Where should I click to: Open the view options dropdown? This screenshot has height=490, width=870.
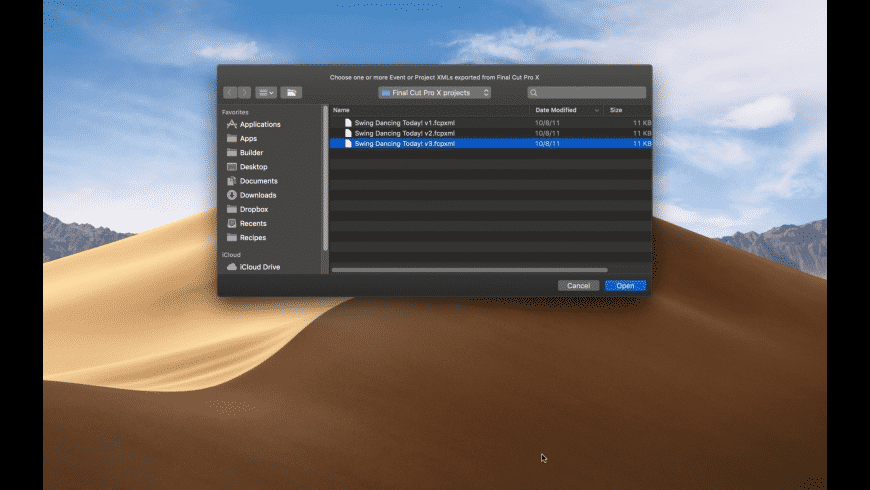pos(266,93)
